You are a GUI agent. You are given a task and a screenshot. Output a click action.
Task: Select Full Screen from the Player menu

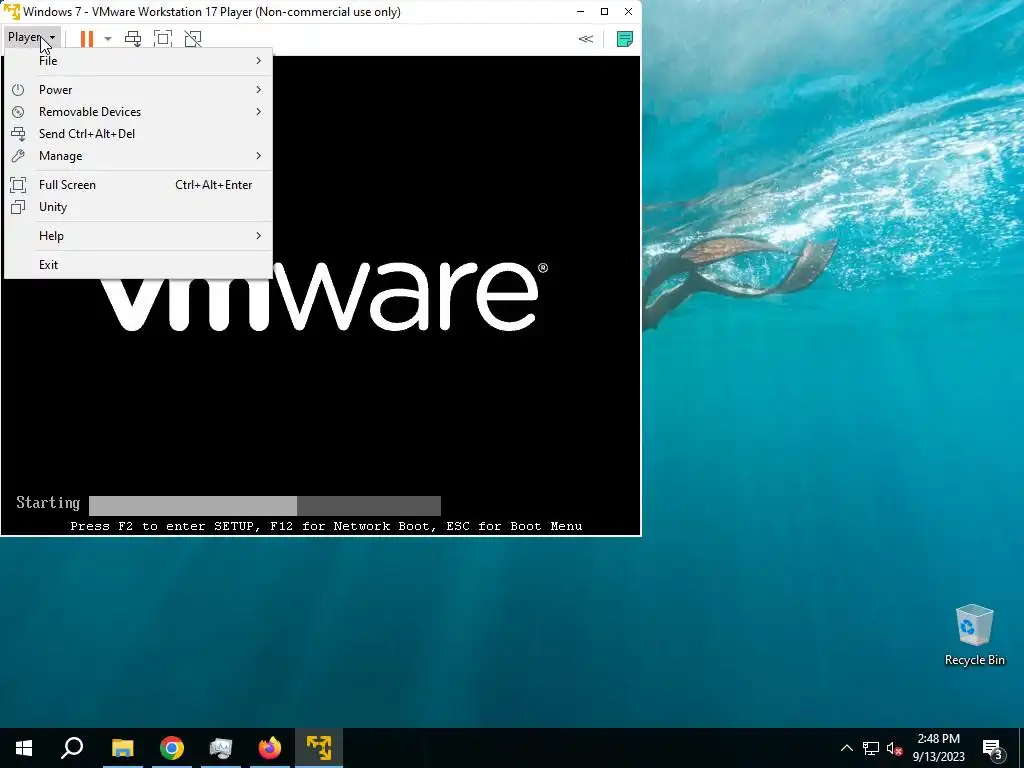click(138, 185)
